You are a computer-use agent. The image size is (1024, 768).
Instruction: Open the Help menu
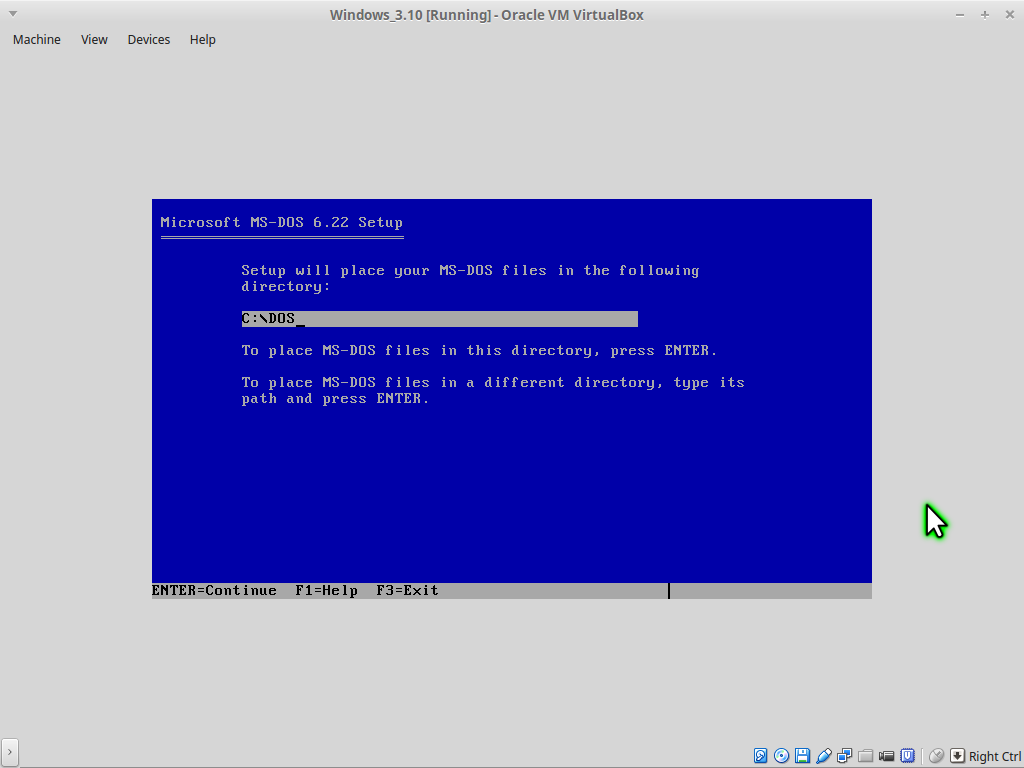tap(202, 40)
